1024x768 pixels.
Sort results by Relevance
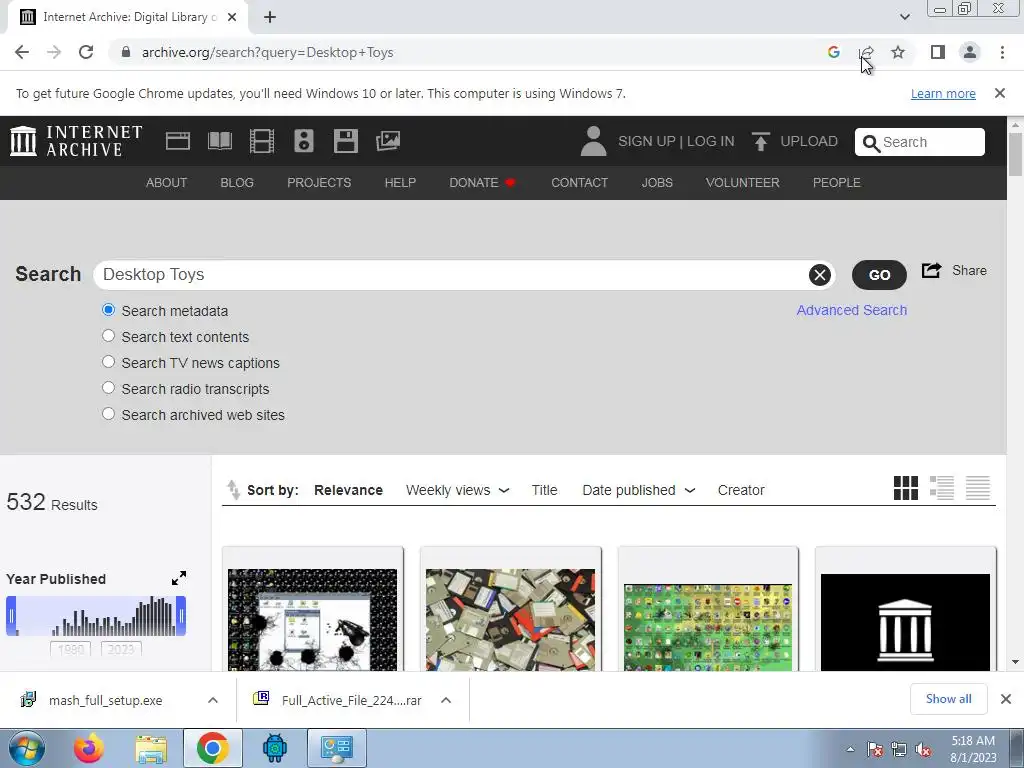tap(348, 490)
